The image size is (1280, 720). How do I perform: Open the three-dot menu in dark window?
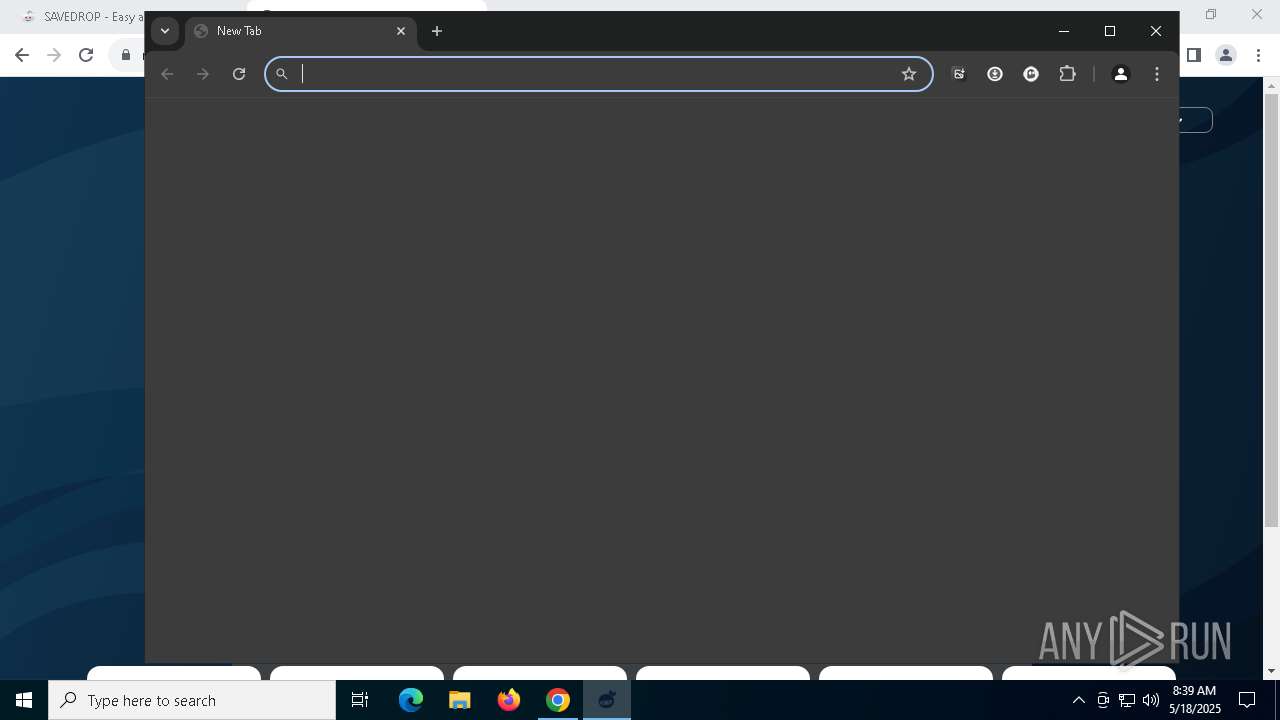pos(1157,74)
